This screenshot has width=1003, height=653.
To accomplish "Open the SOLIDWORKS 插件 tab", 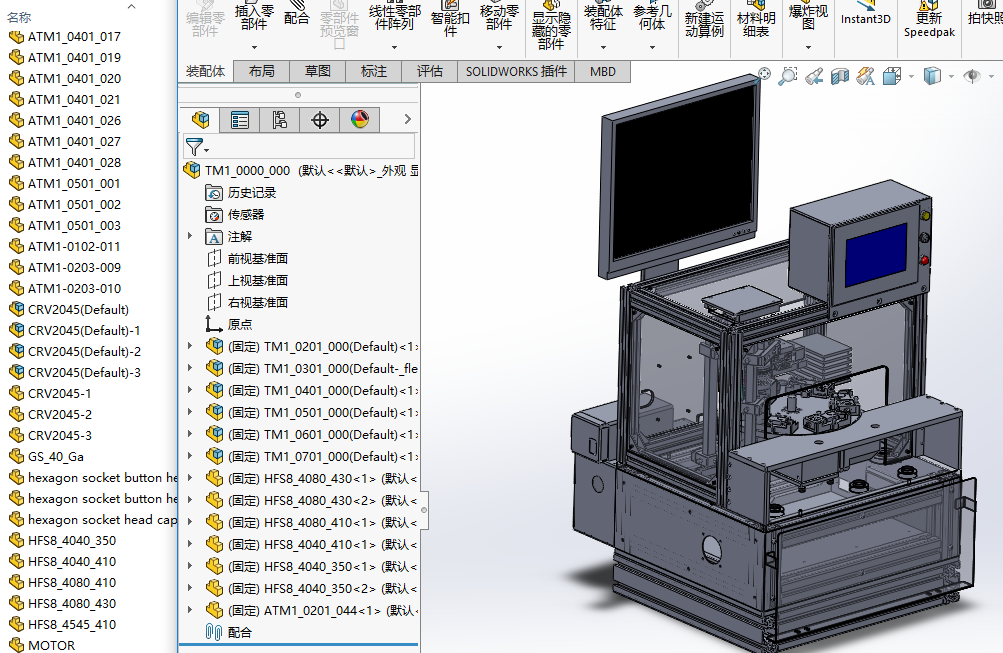I will (x=516, y=71).
